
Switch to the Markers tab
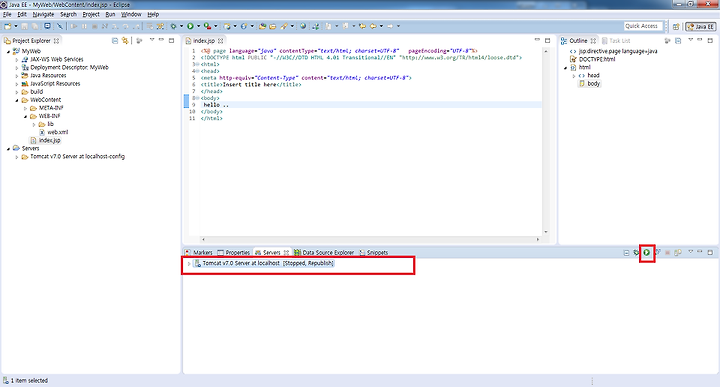(198, 252)
